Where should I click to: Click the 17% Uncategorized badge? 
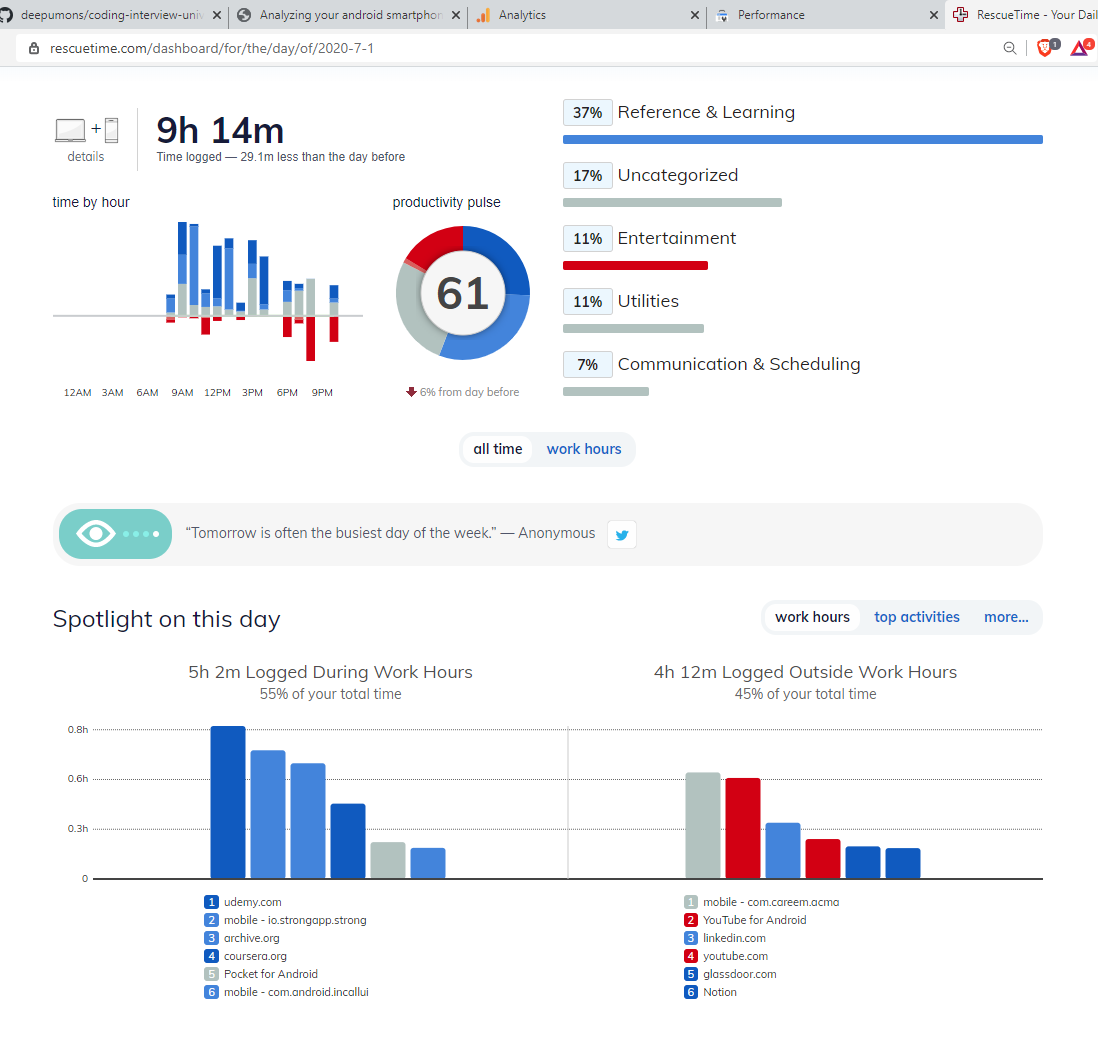[x=588, y=176]
